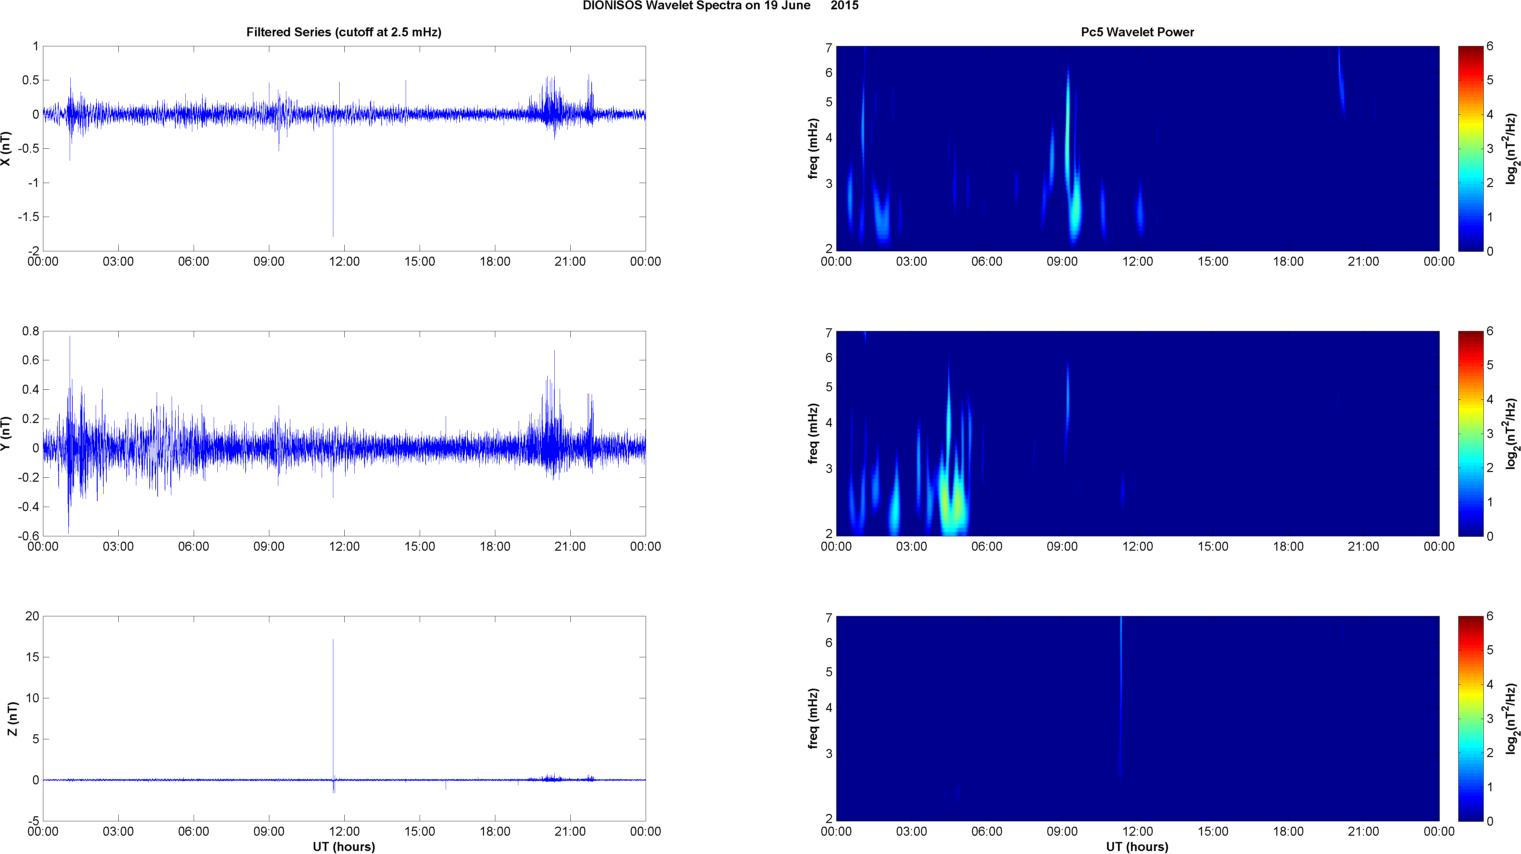Image resolution: width=1521 pixels, height=854 pixels.
Task: Click the 'freq (mHz)' label of the middle spectrum
Action: 814,433
